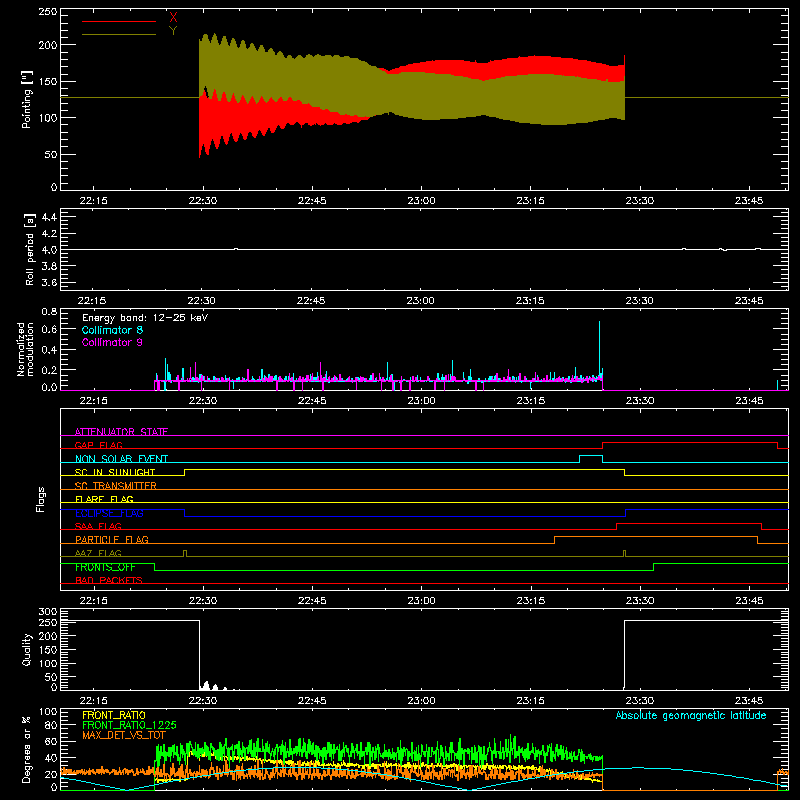The width and height of the screenshot is (800, 800).
Task: Click the SC_TRANSMITTER flag label
Action: (115, 486)
